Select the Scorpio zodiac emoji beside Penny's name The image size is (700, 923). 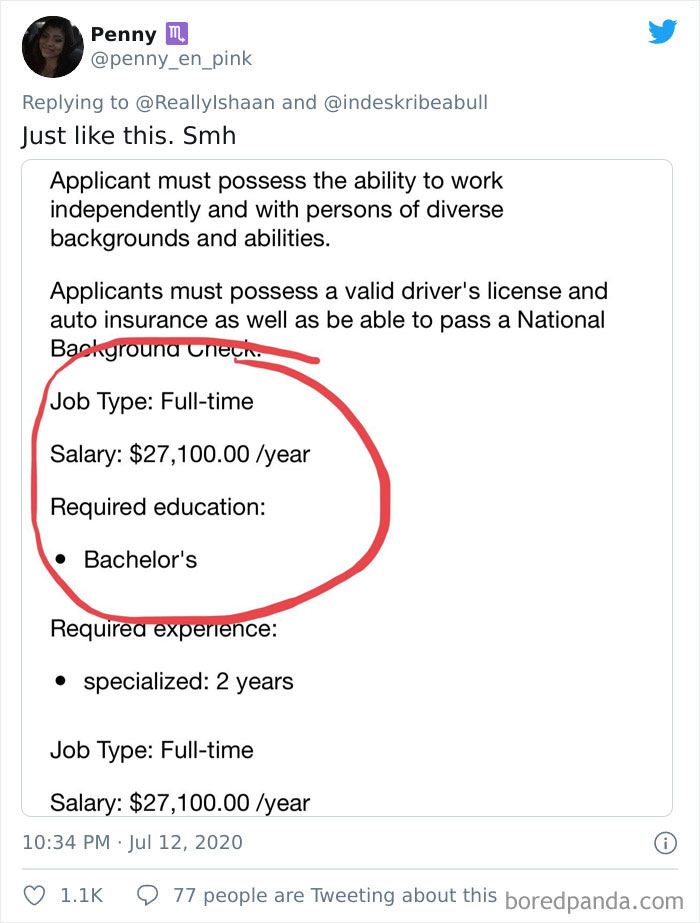[x=176, y=33]
